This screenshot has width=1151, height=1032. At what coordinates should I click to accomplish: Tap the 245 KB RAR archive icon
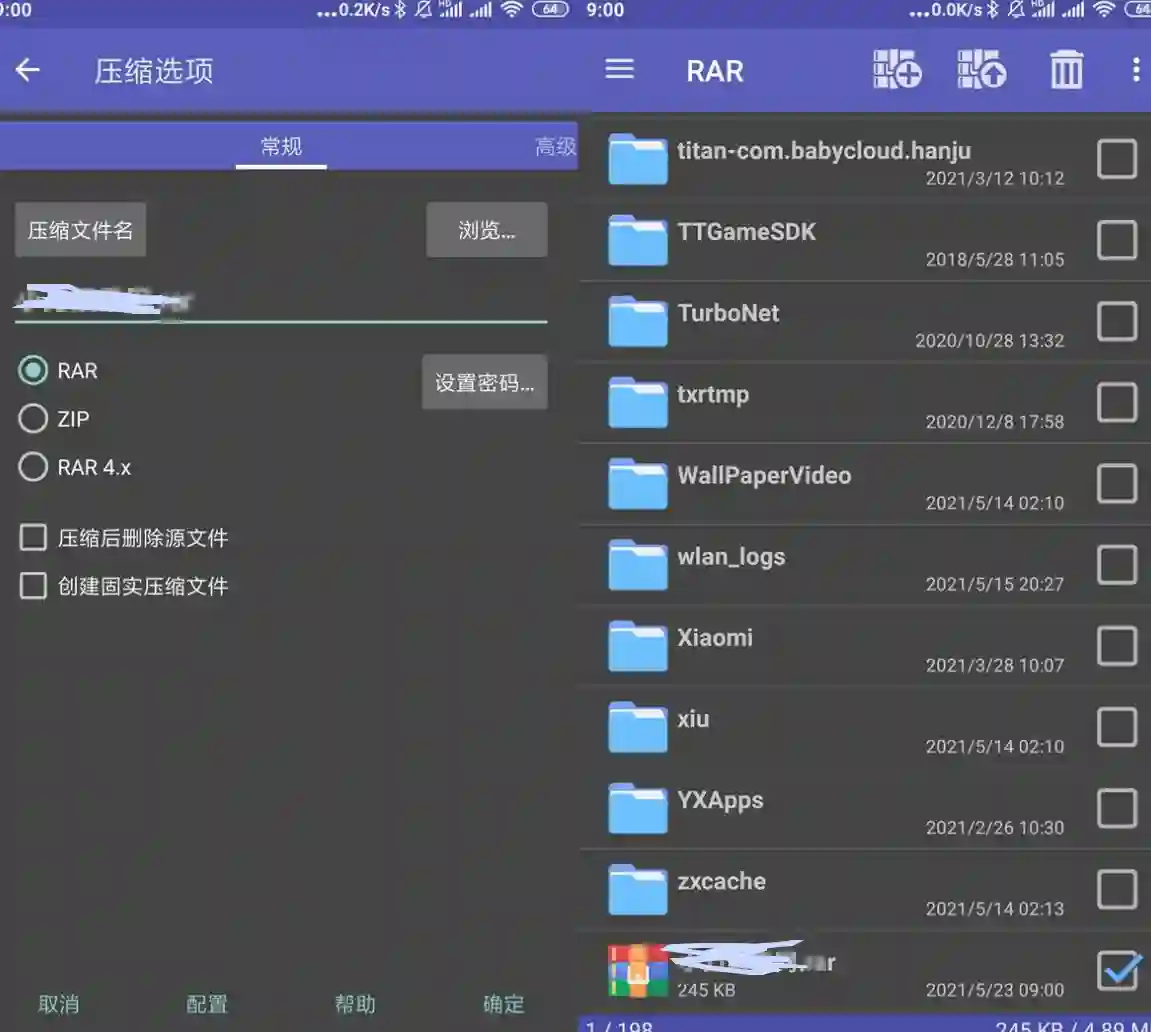pos(637,970)
